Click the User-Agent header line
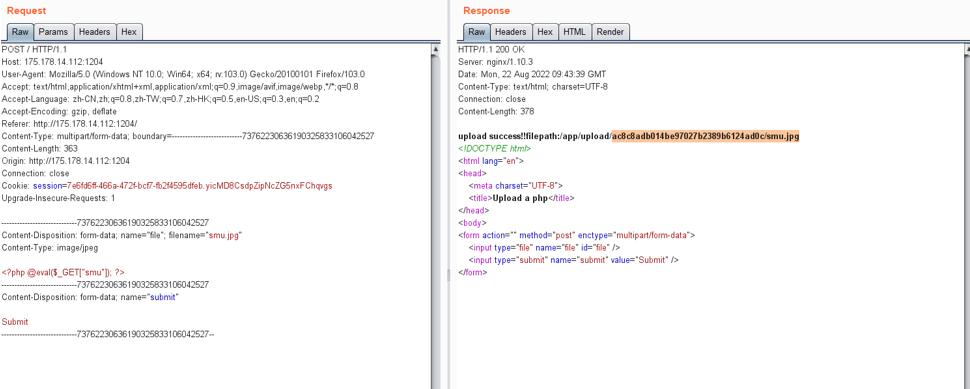This screenshot has height=389, width=970. pos(183,74)
